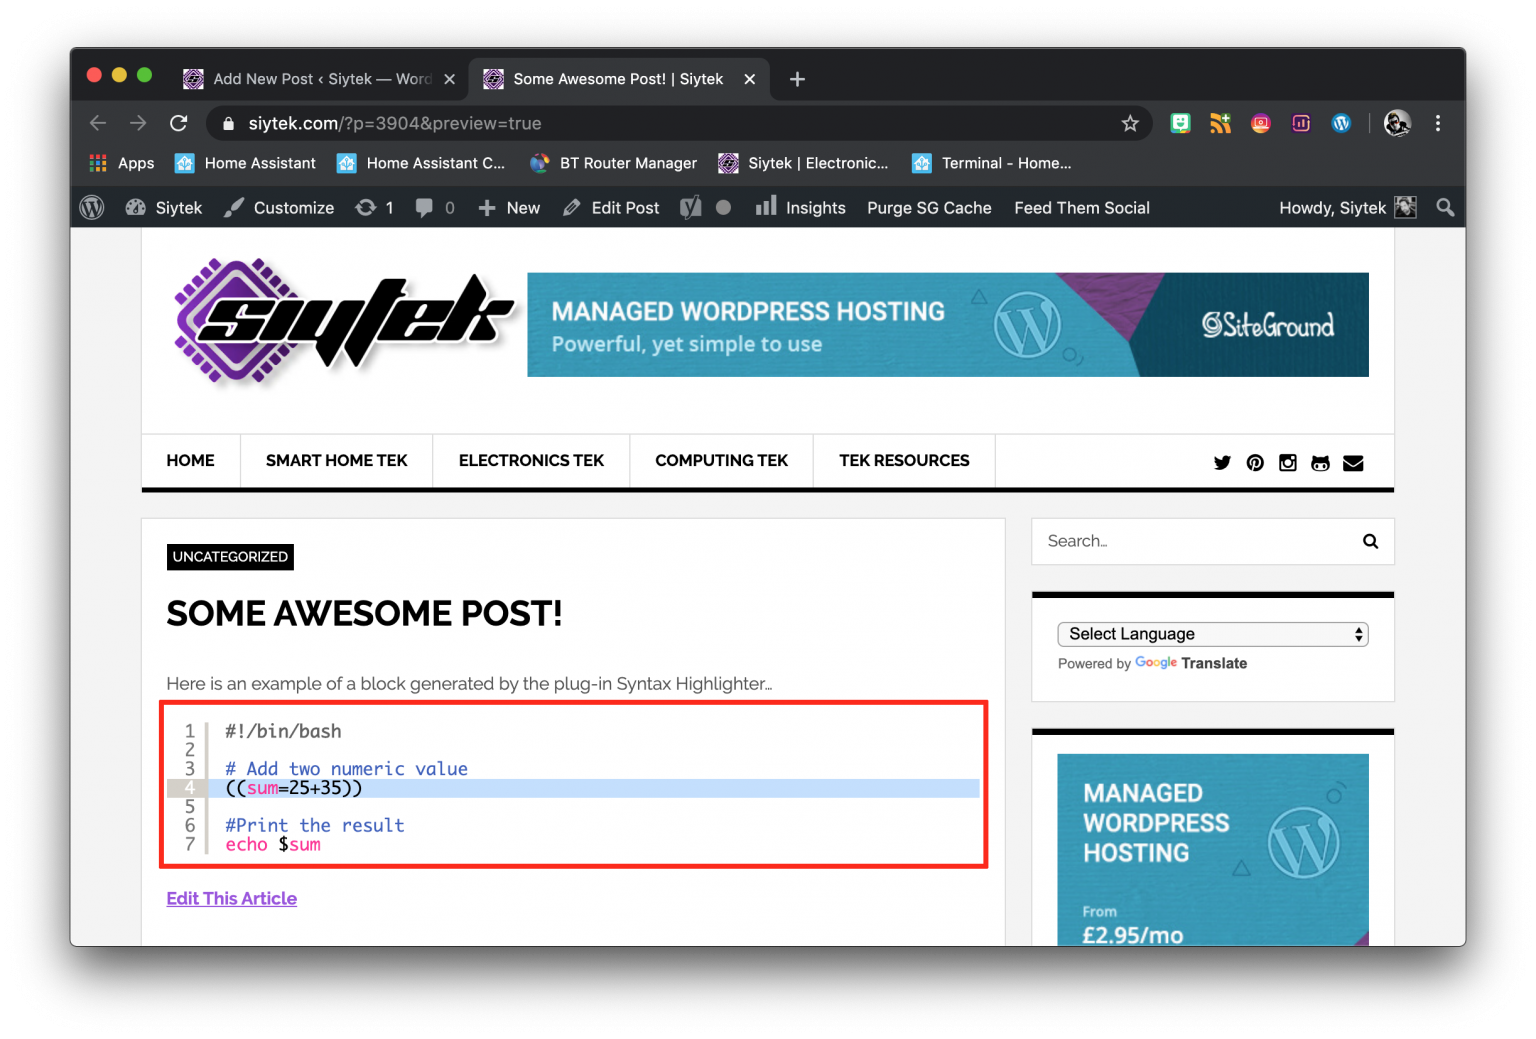The image size is (1536, 1039).
Task: Click the New item in the admin bar
Action: point(509,207)
